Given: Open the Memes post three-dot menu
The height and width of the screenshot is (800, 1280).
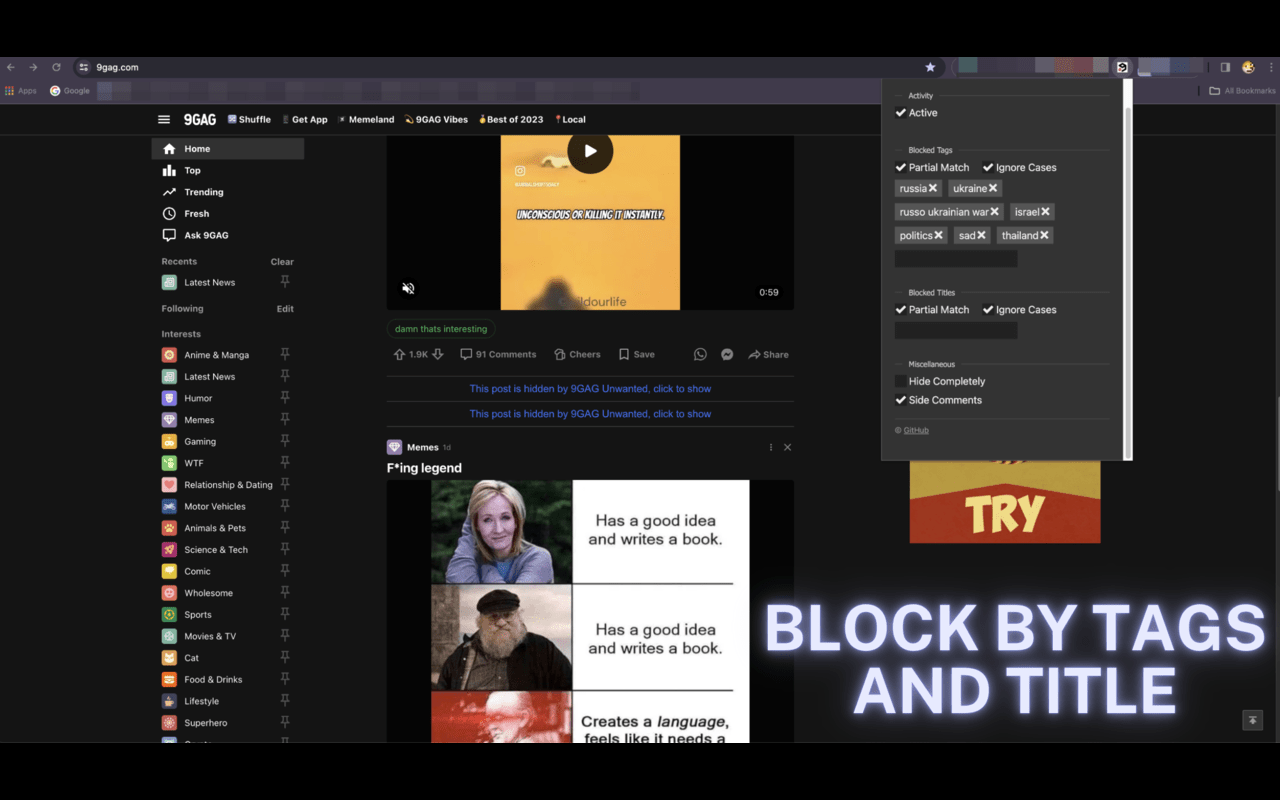Looking at the screenshot, I should (770, 447).
